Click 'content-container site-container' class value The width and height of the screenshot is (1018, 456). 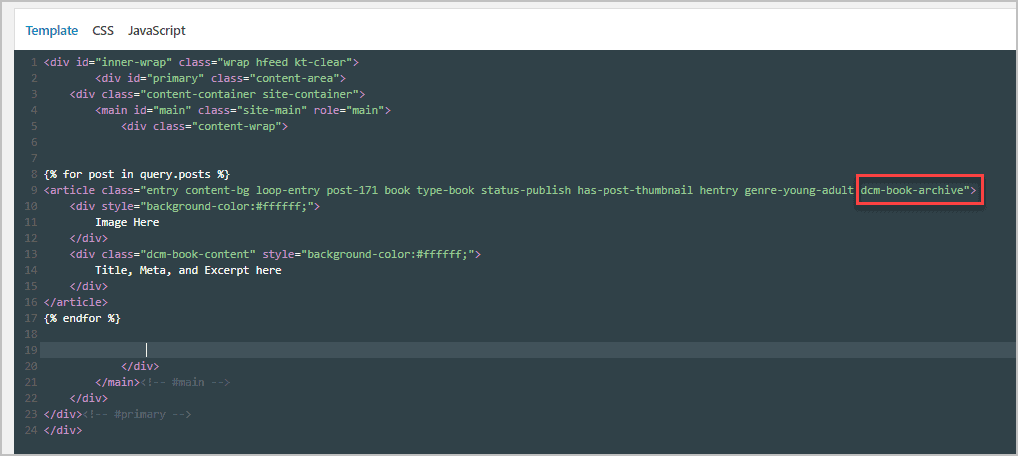click(x=253, y=95)
